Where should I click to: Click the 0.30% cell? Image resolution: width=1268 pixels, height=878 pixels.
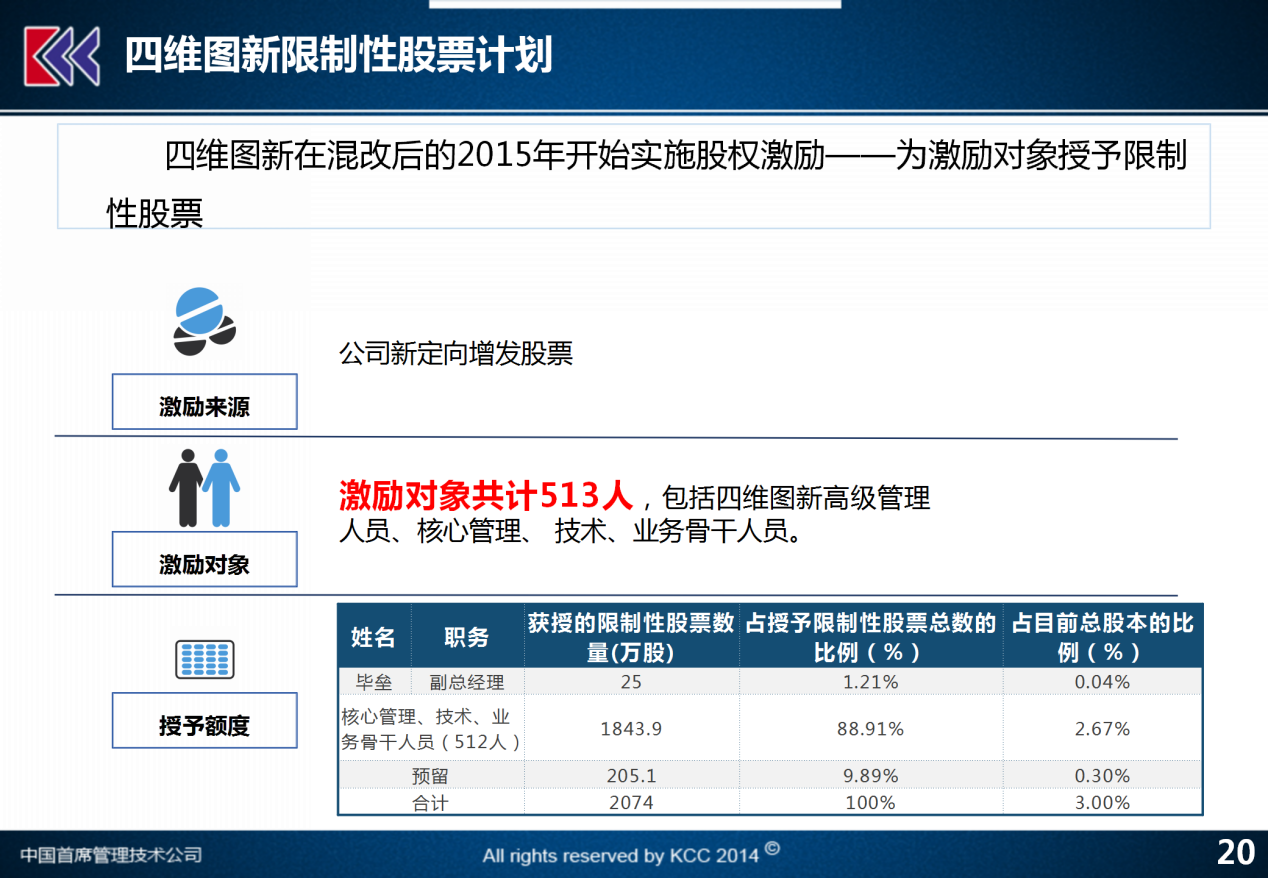1102,776
